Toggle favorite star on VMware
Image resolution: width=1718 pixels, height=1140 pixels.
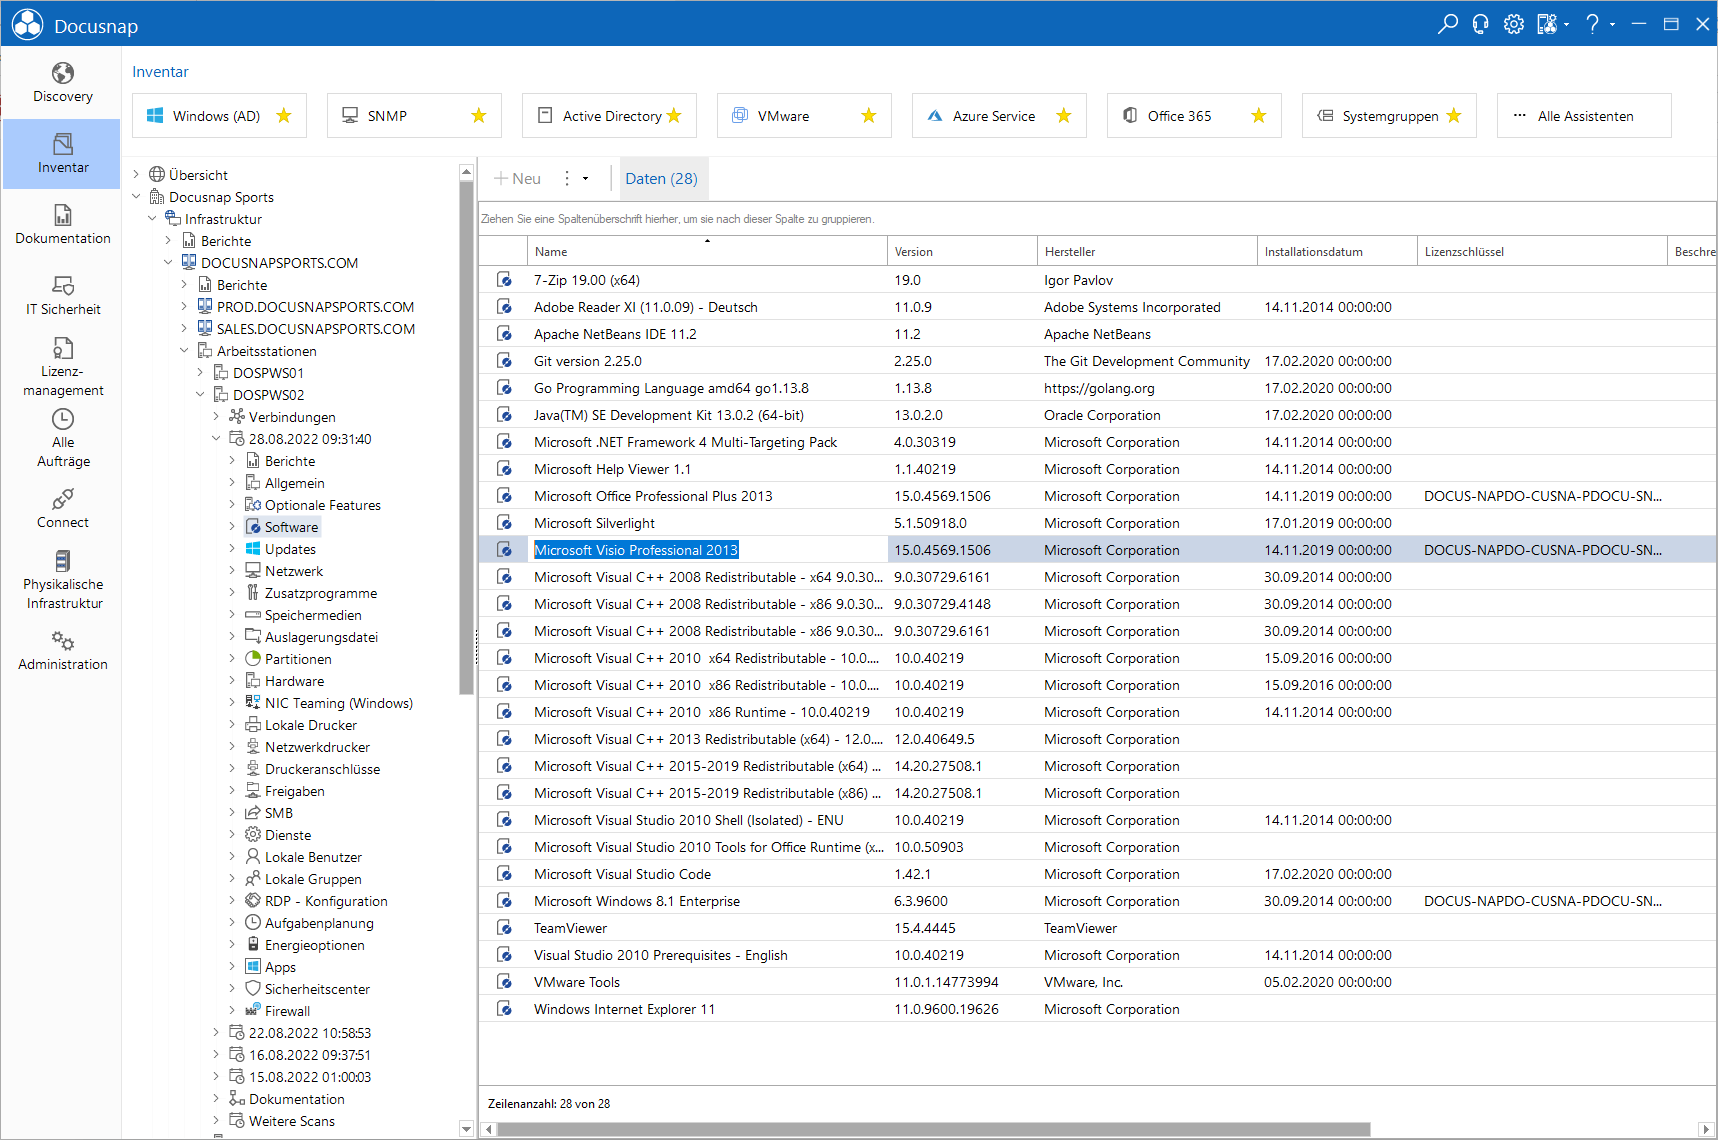(869, 116)
